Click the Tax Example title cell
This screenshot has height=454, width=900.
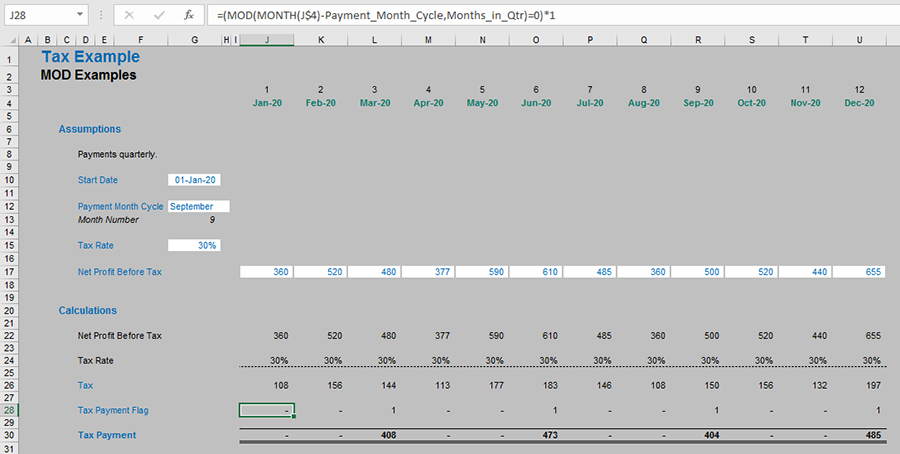pyautogui.click(x=90, y=57)
